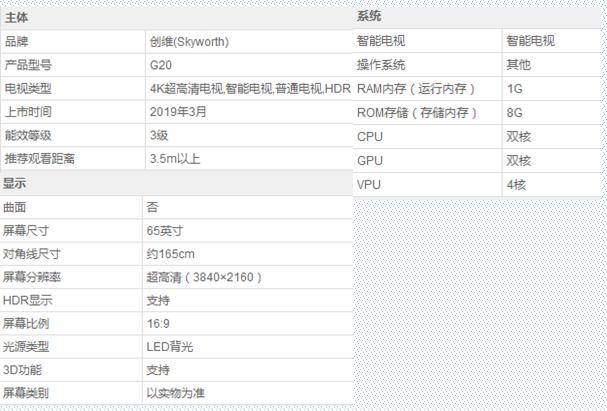607x411 pixels.
Task: Click the 显示 section header
Action: click(15, 183)
